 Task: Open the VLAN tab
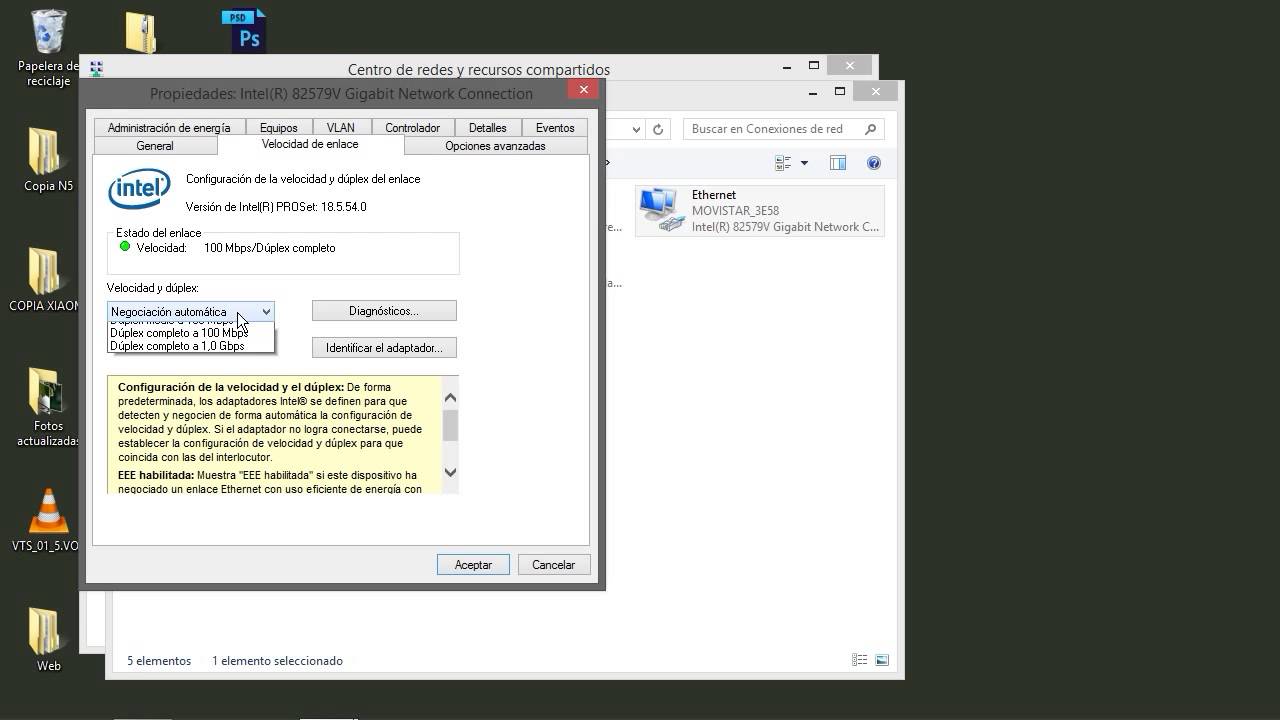341,128
